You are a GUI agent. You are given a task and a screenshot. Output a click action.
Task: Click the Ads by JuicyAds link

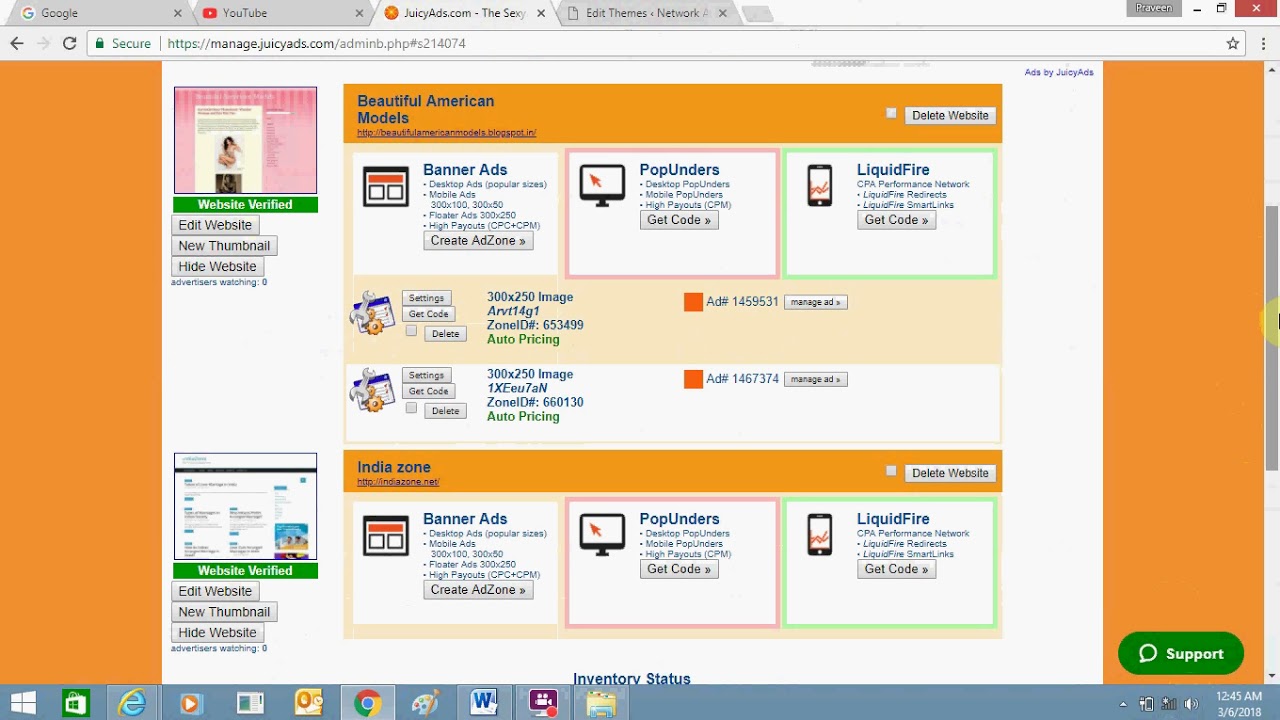[x=1059, y=72]
